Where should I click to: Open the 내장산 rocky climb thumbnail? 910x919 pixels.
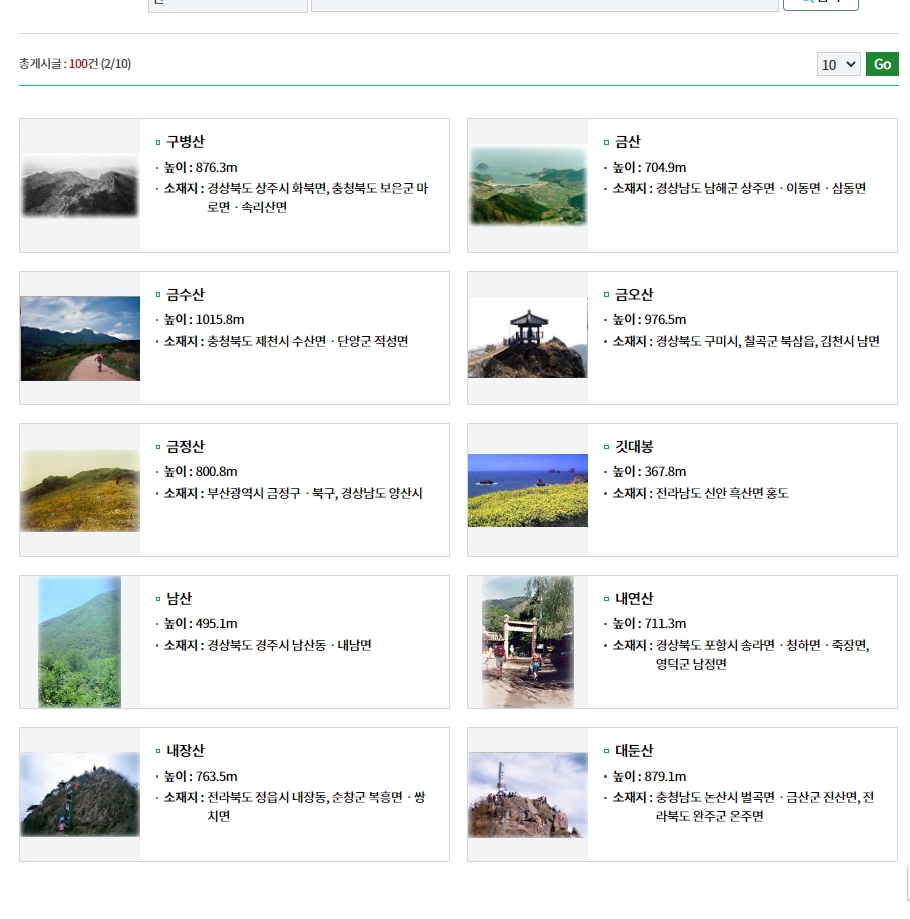[x=80, y=794]
